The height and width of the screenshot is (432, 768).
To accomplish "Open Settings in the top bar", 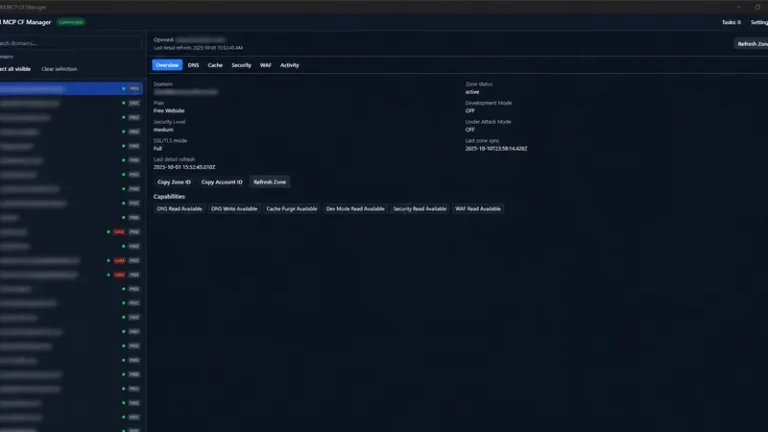I will click(759, 23).
